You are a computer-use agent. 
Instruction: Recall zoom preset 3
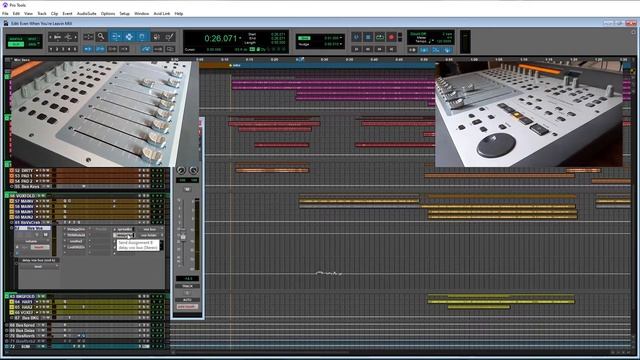point(63,49)
